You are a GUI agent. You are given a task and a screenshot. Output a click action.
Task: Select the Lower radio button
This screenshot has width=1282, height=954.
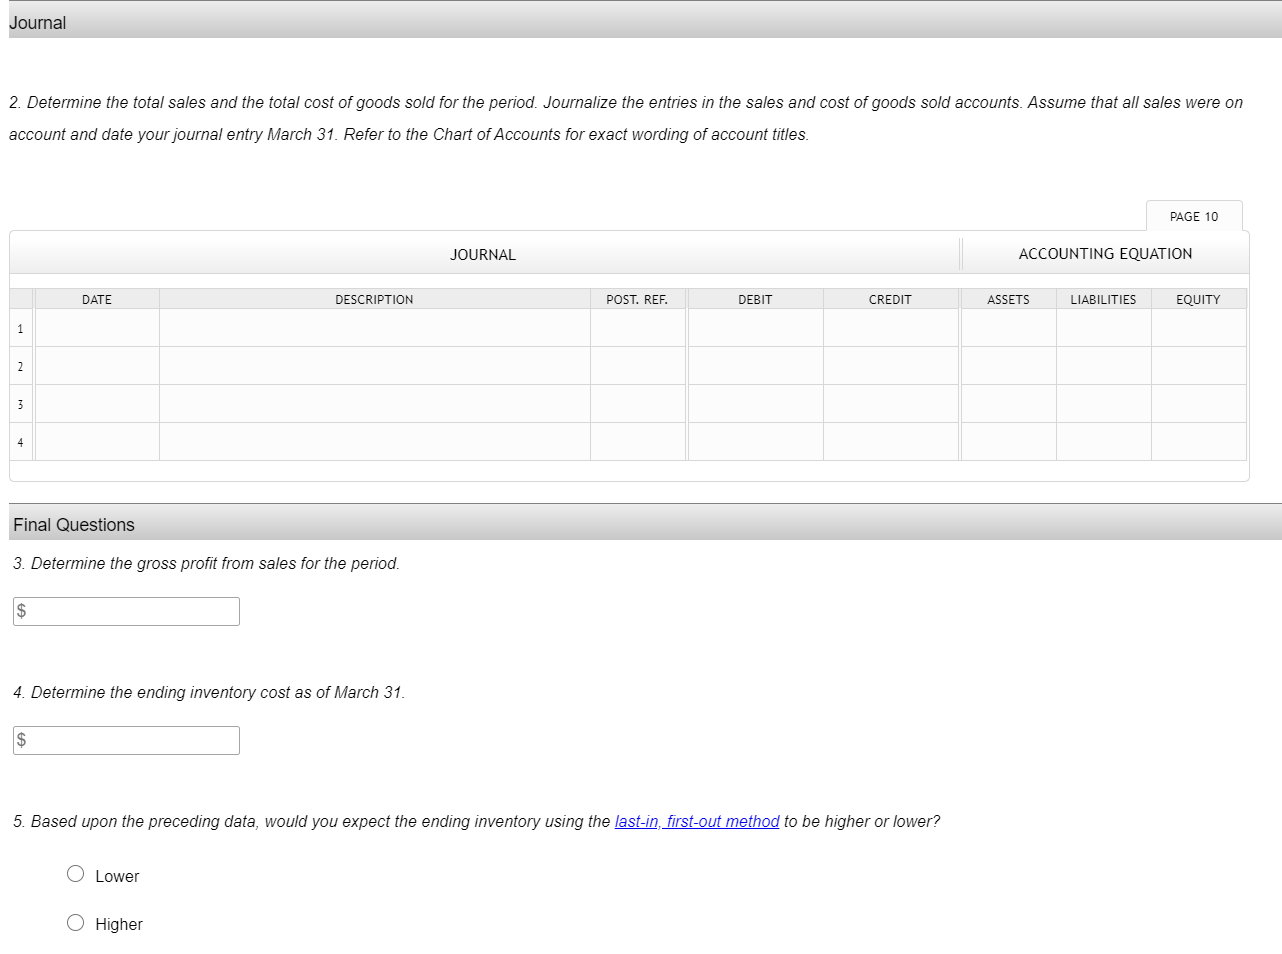[x=75, y=874]
